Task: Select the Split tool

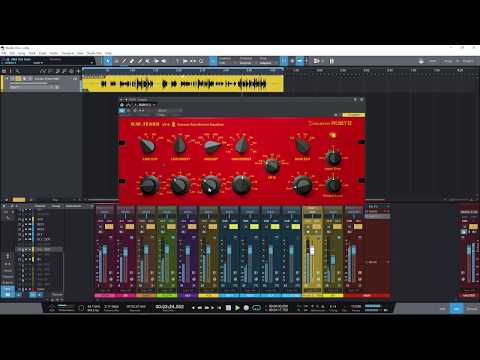Action: (x=124, y=61)
